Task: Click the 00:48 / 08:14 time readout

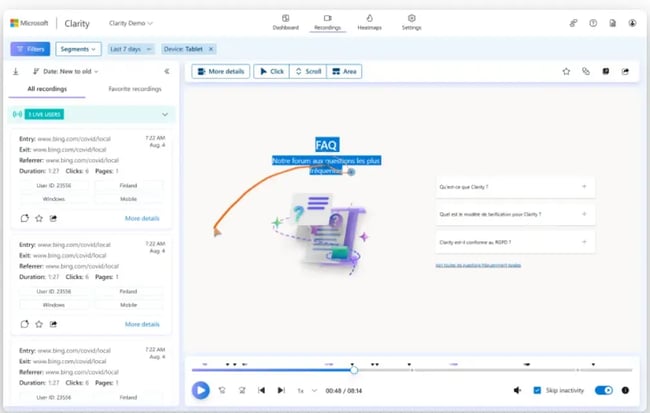Action: click(344, 391)
